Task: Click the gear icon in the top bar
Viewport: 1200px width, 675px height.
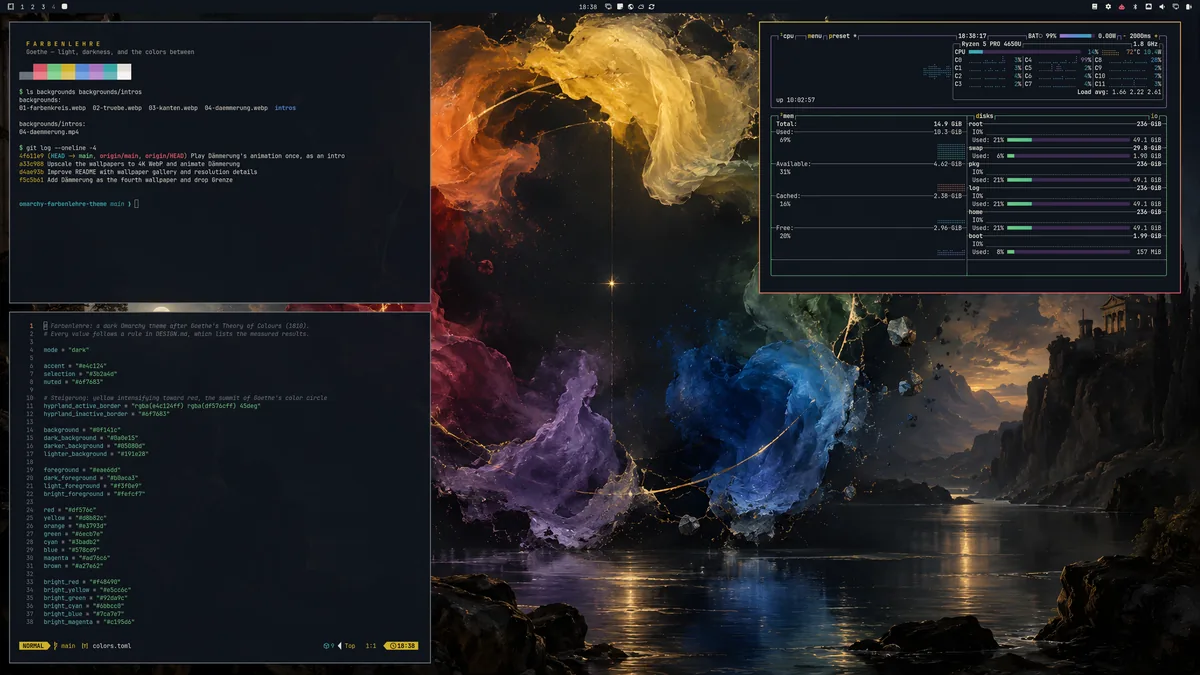Action: 1108,6
